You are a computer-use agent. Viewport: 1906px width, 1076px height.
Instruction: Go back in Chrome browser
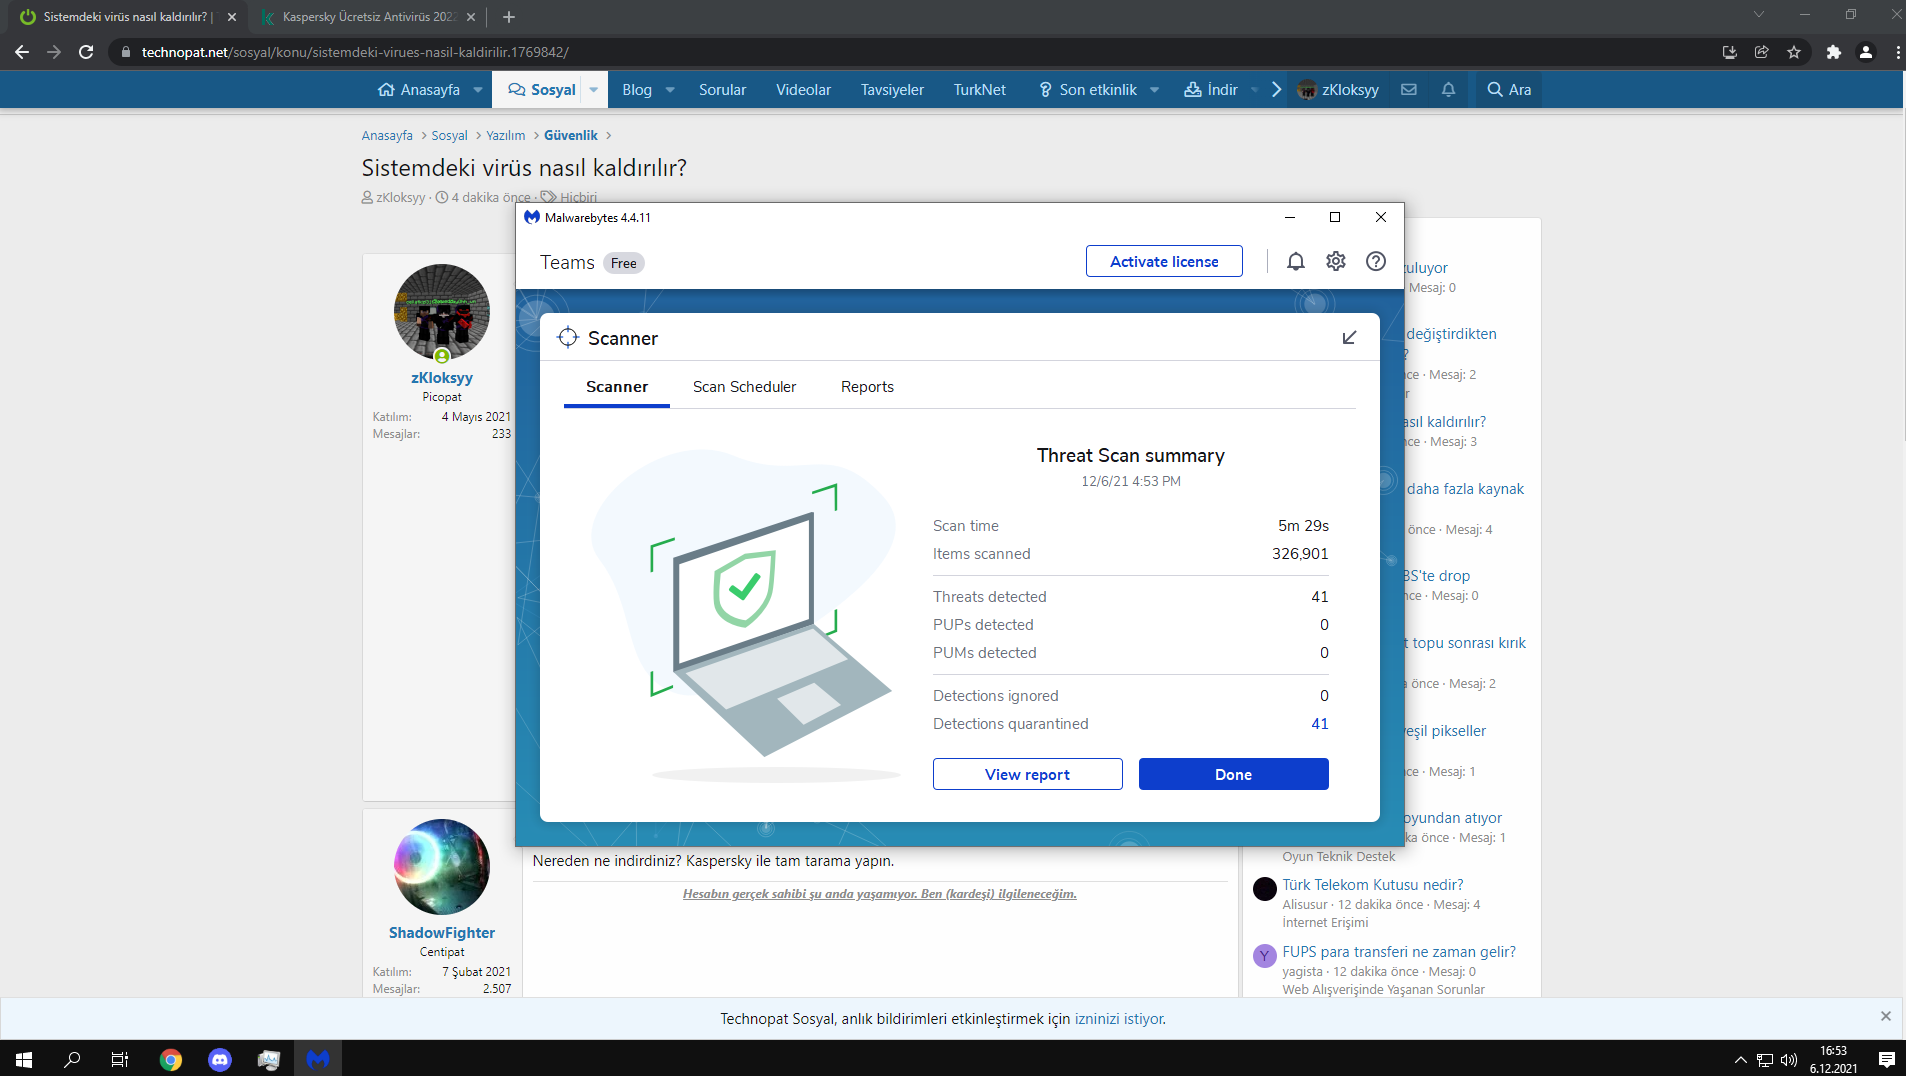click(x=22, y=52)
